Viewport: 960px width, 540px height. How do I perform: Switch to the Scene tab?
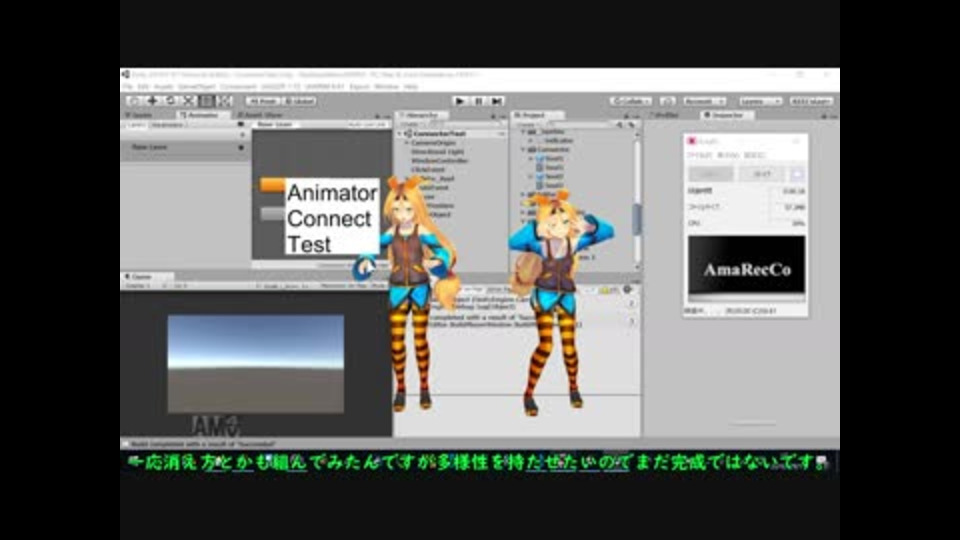click(140, 115)
